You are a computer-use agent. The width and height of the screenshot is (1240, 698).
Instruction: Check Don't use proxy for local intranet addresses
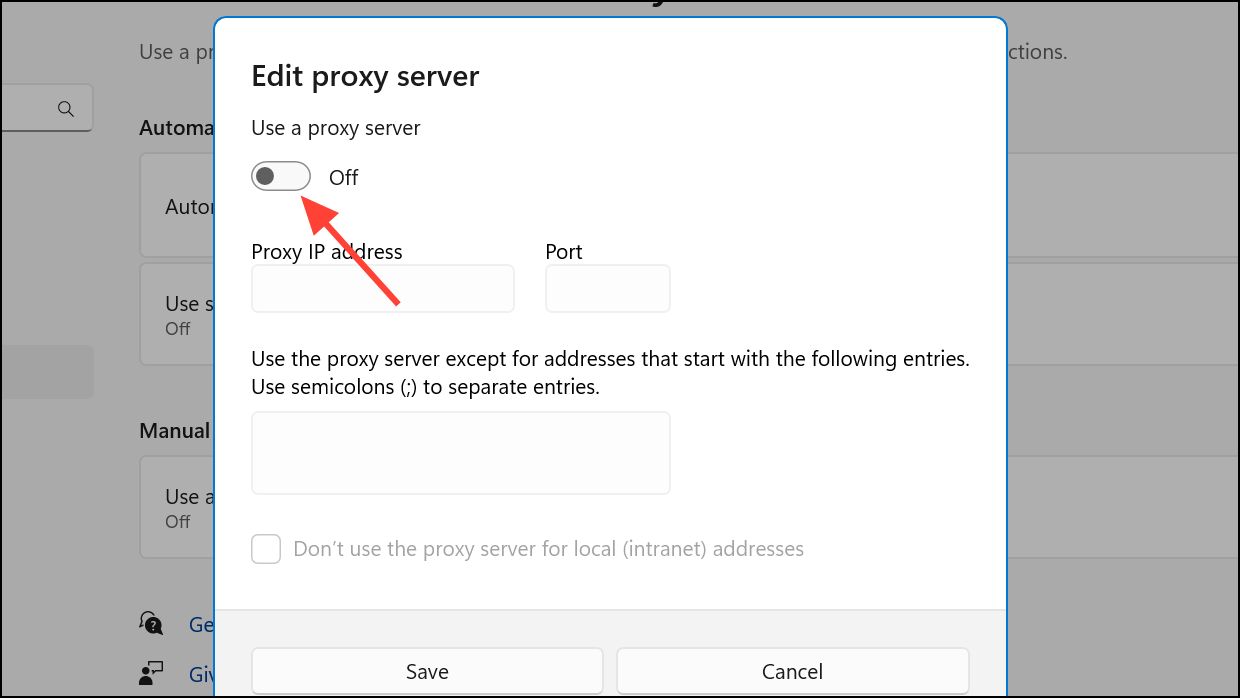click(x=266, y=549)
